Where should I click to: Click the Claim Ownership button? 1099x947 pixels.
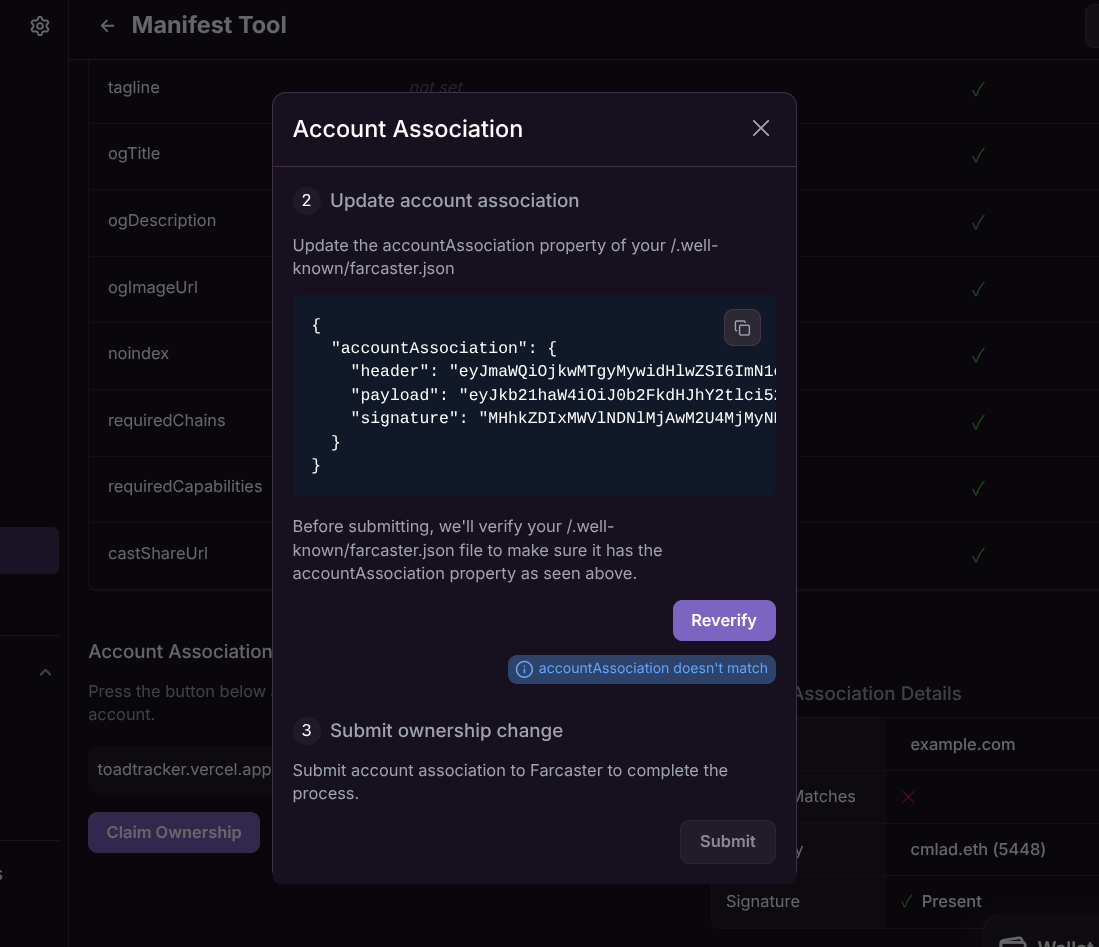click(x=174, y=832)
